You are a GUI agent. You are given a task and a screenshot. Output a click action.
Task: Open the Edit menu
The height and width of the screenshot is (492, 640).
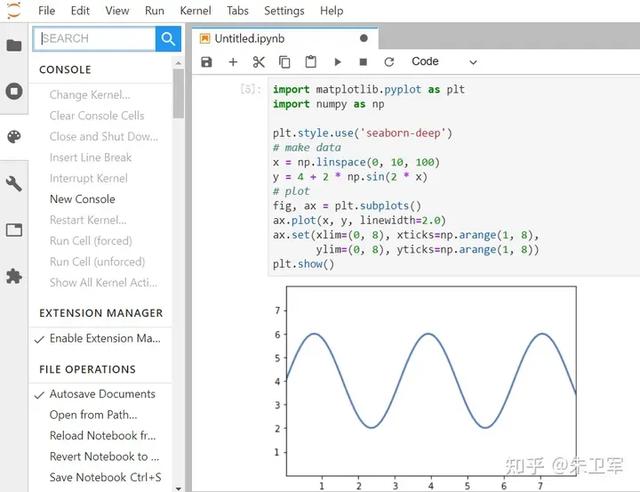[80, 11]
